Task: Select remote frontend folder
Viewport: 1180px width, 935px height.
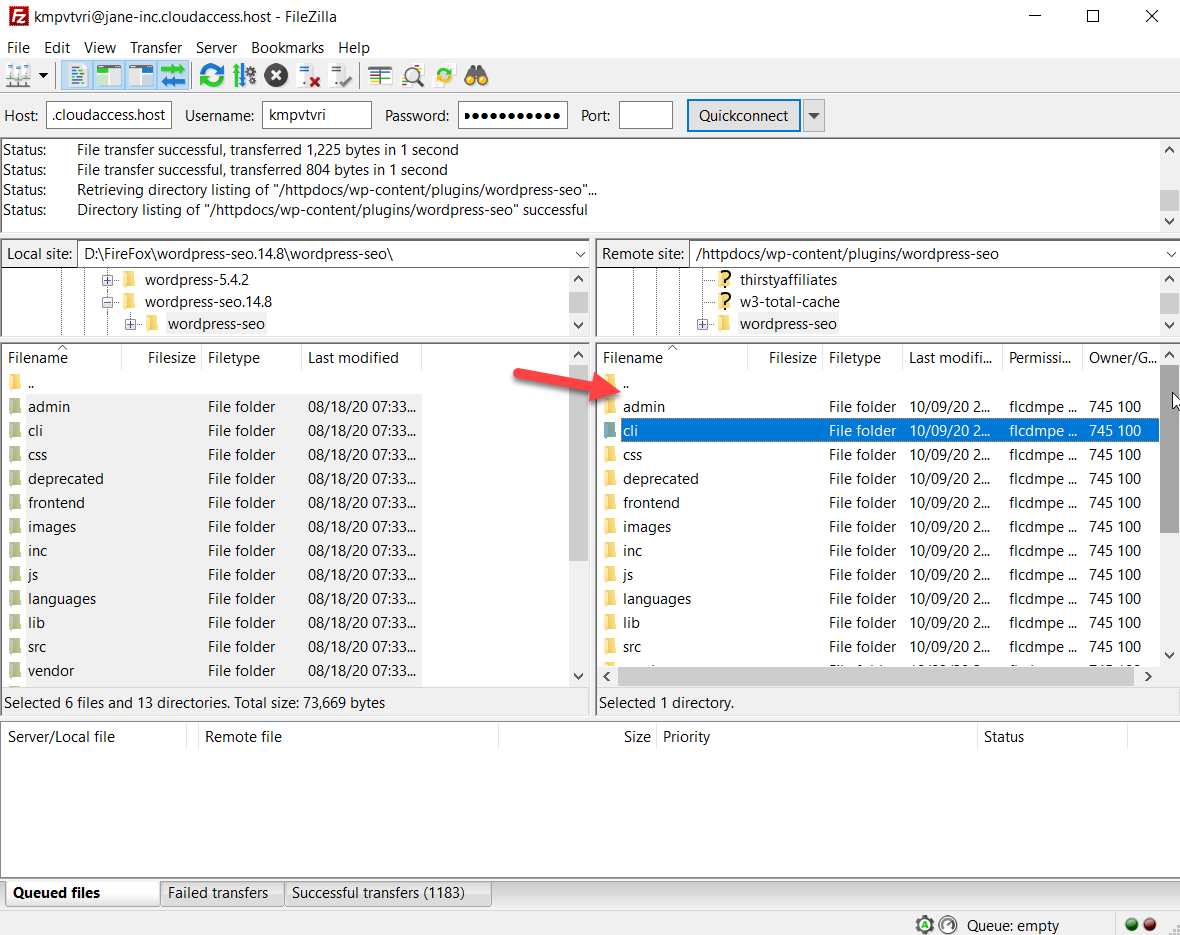Action: (x=879, y=503)
